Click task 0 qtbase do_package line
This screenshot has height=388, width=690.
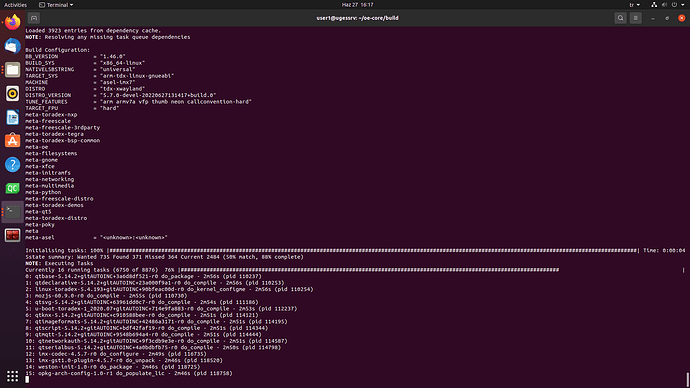click(x=143, y=276)
